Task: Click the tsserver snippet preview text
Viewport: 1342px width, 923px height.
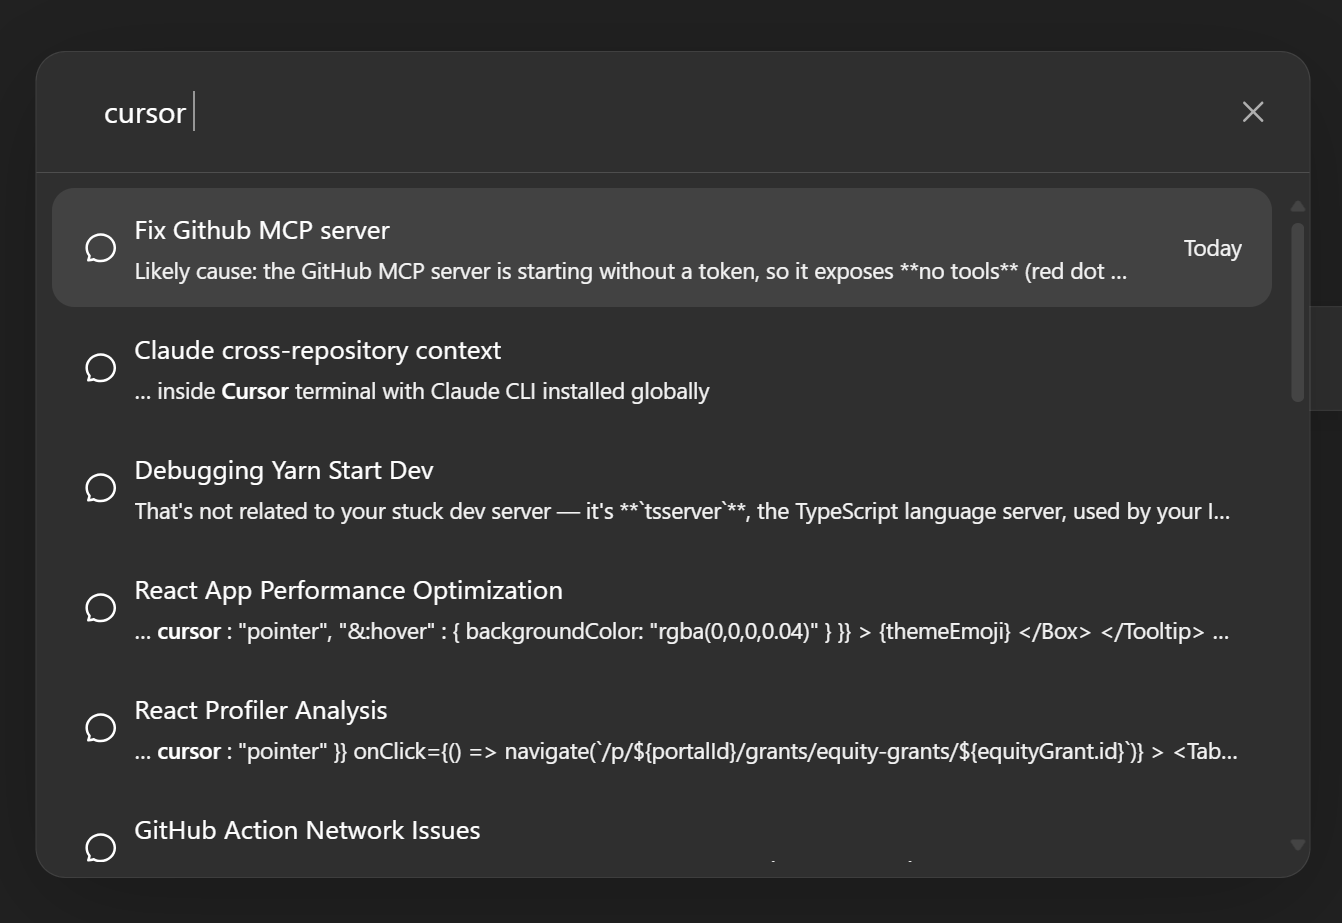Action: pyautogui.click(x=682, y=512)
